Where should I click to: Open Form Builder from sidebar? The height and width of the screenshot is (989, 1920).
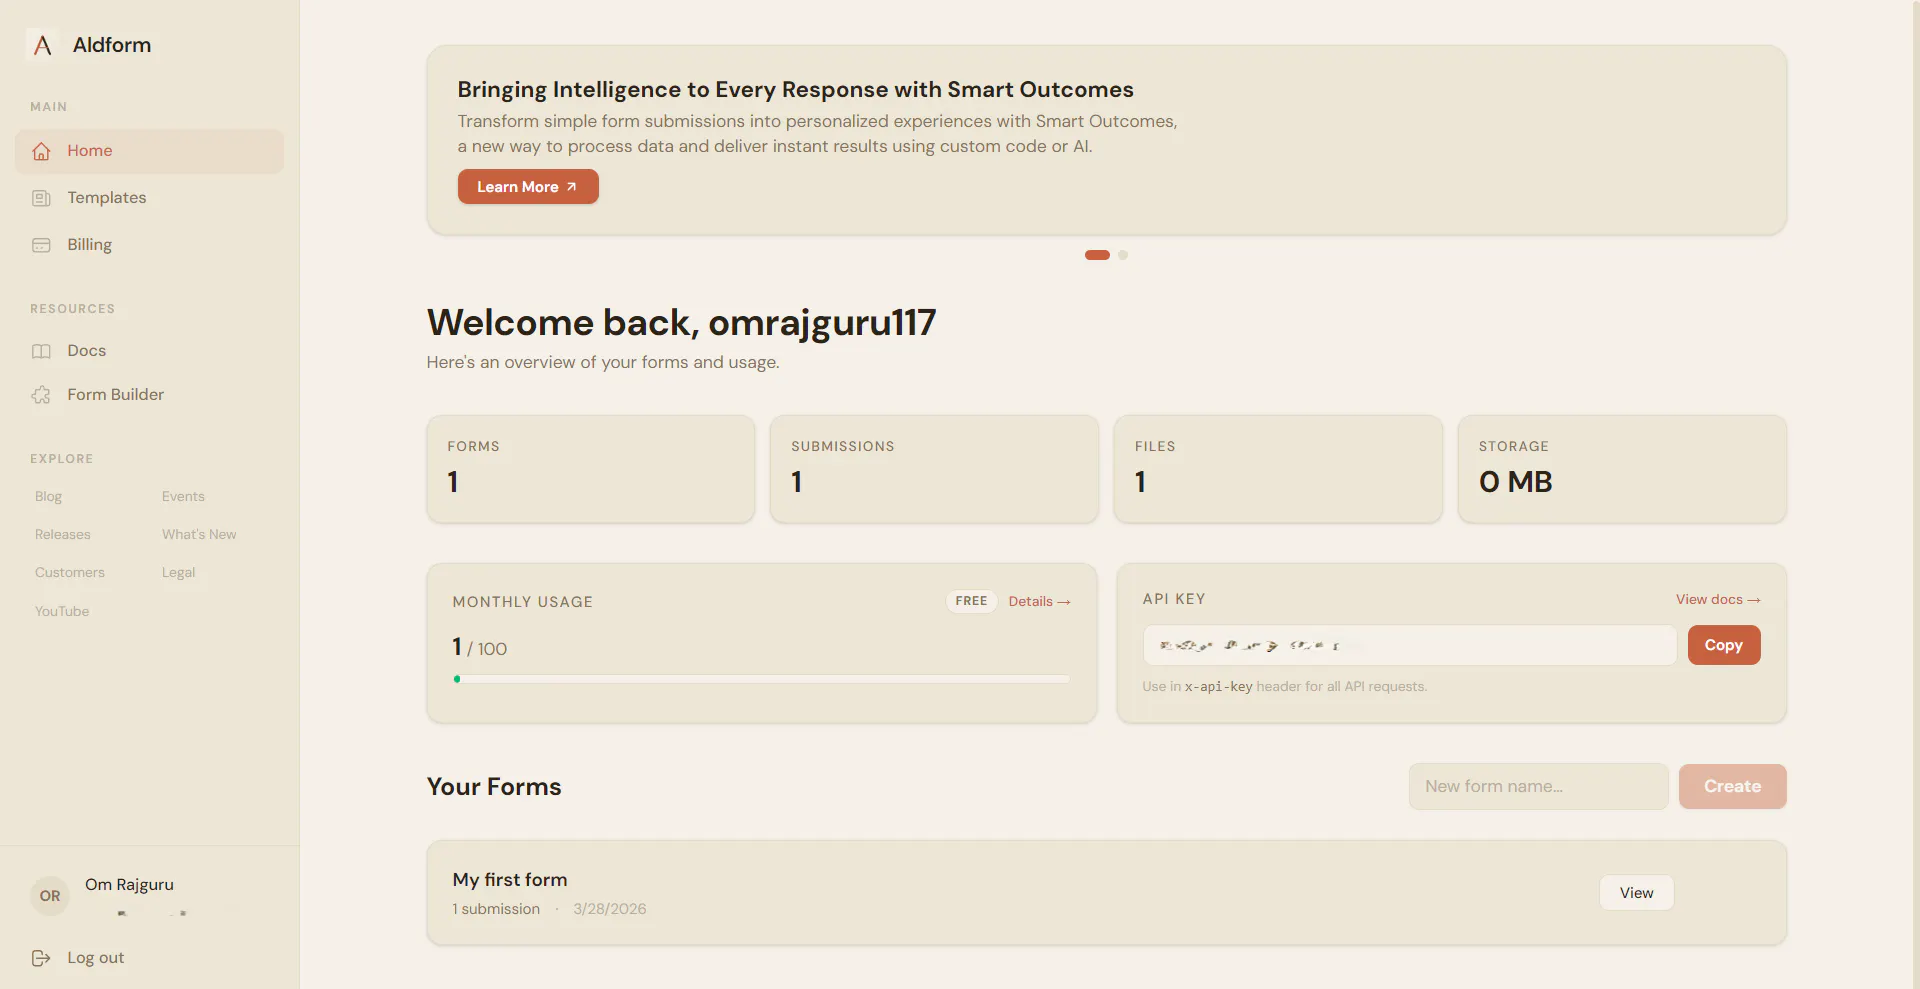[150, 395]
